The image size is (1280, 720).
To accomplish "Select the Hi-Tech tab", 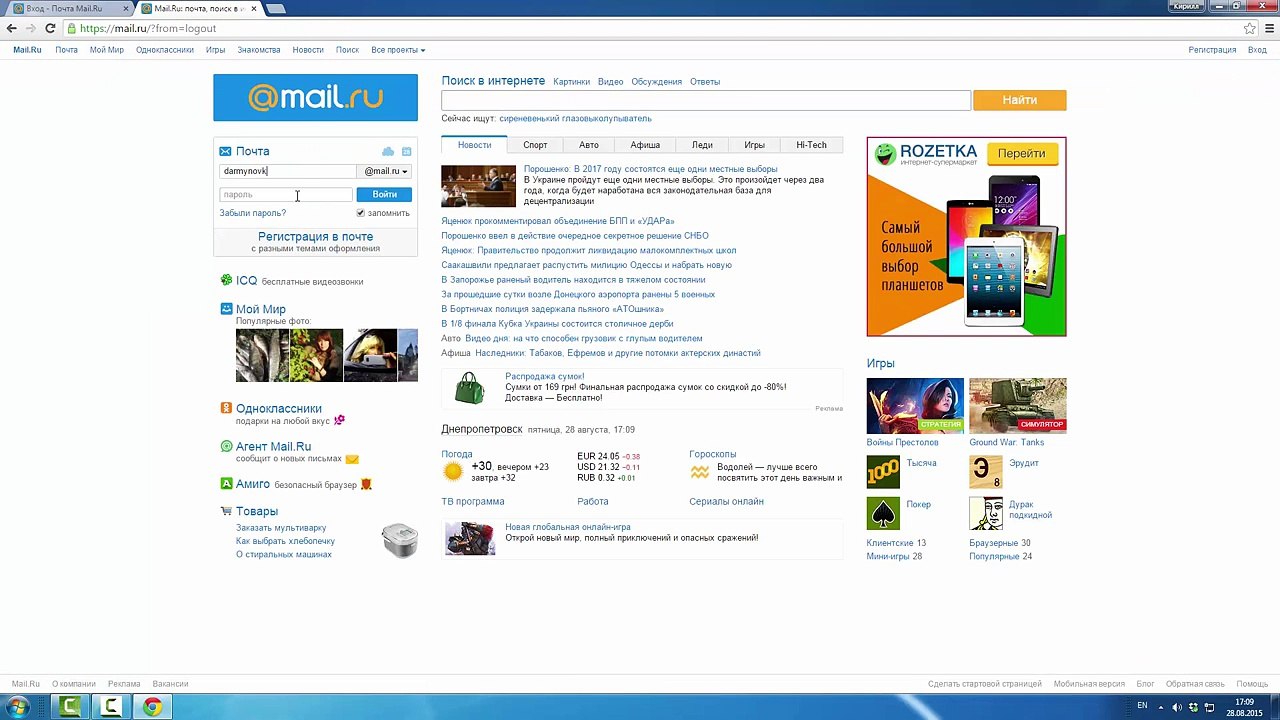I will pyautogui.click(x=811, y=145).
